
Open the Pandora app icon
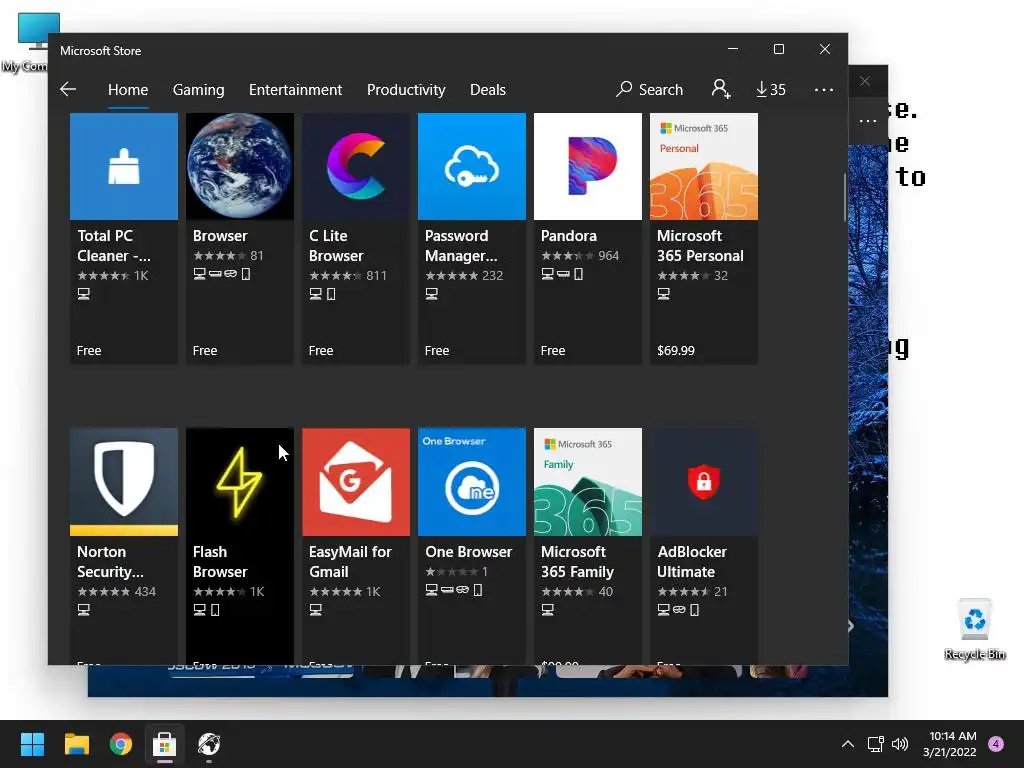(588, 167)
